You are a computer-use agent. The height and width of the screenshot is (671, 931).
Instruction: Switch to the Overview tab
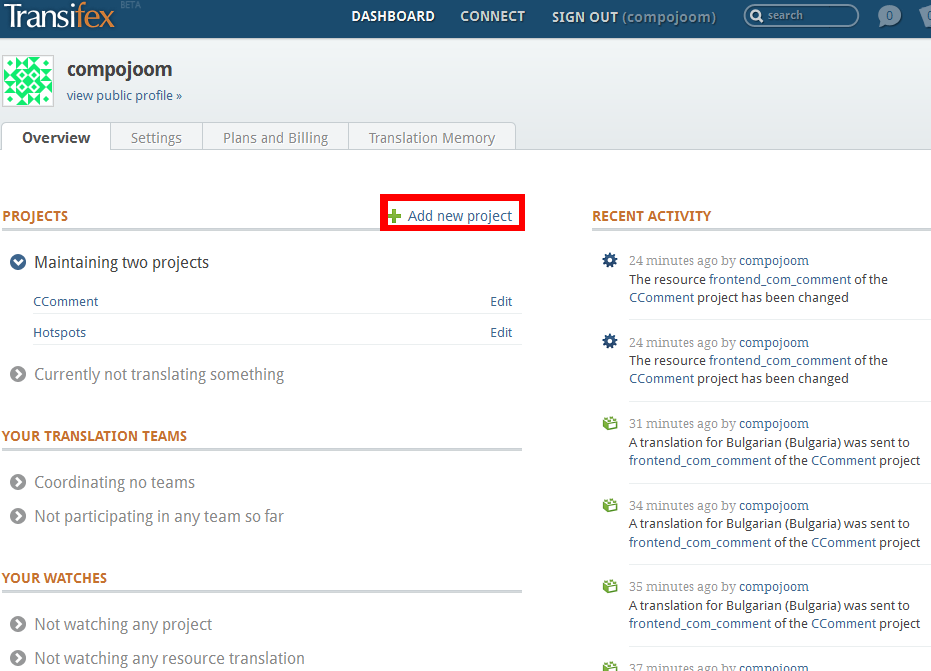pyautogui.click(x=56, y=137)
